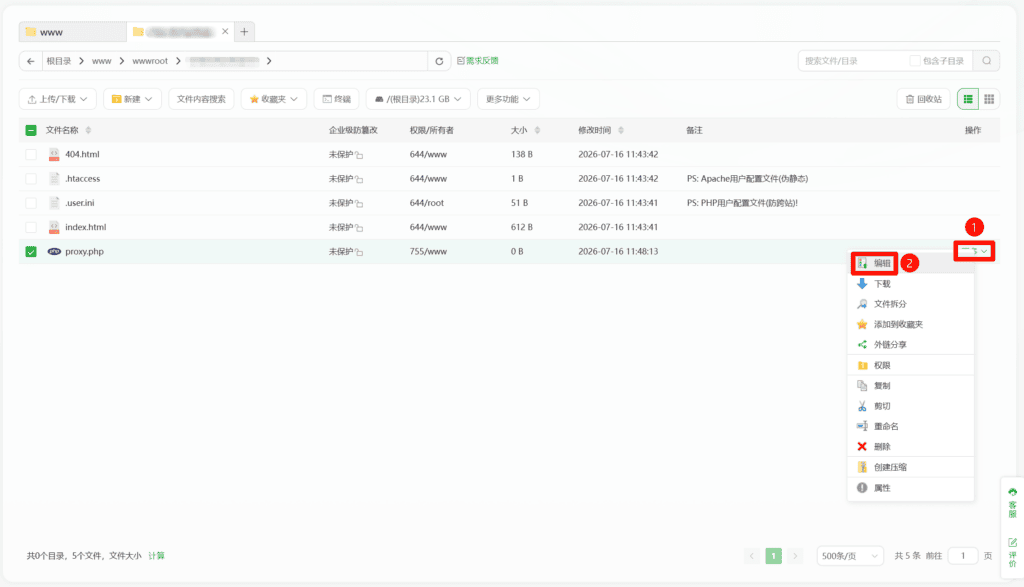Open the 回收站 recycle bin
This screenshot has width=1024, height=587.
tap(923, 99)
